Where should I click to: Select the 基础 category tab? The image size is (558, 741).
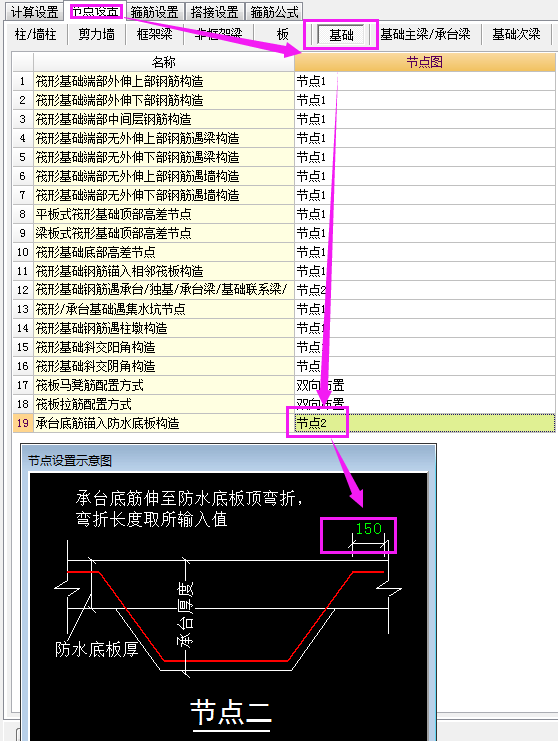[341, 34]
